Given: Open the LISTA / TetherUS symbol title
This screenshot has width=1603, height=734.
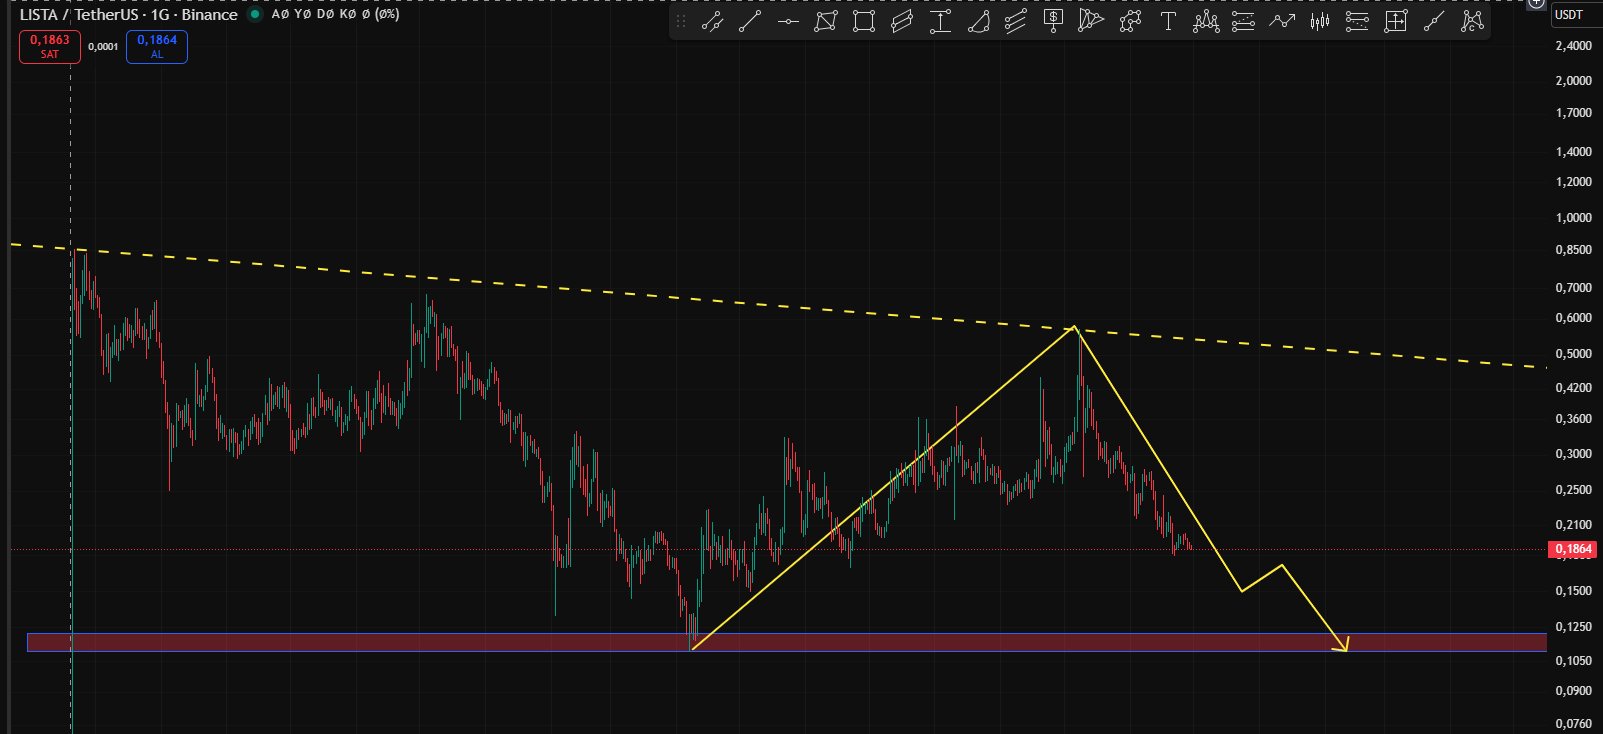Looking at the screenshot, I should pyautogui.click(x=129, y=15).
